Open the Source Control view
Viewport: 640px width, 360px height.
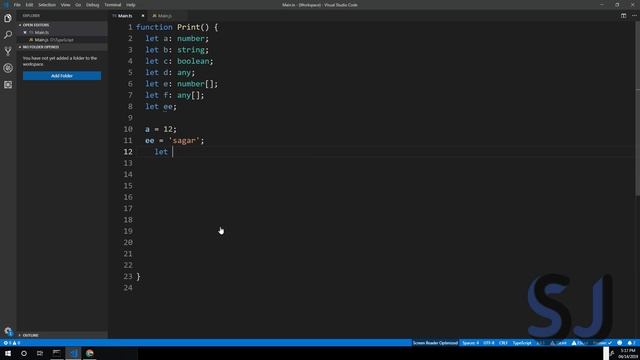point(8,51)
